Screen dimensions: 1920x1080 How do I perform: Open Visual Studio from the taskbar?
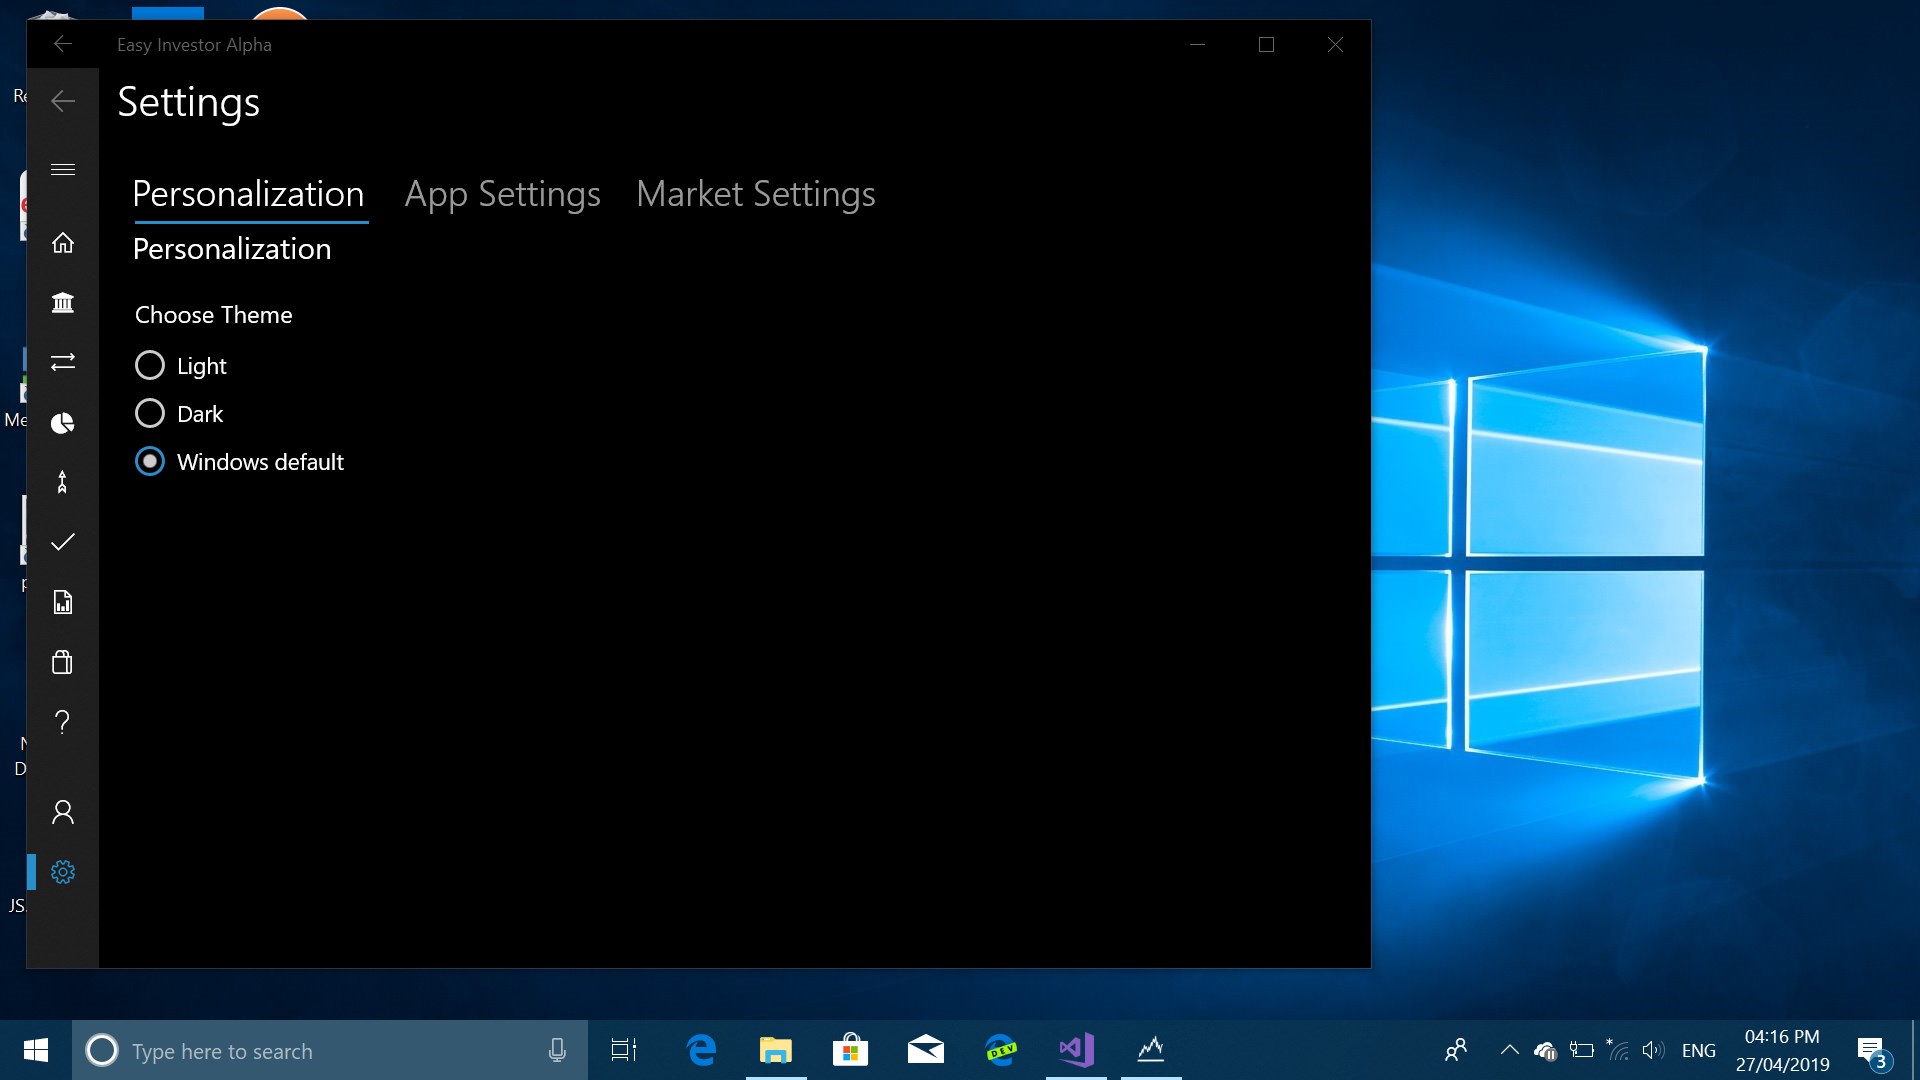point(1076,1050)
